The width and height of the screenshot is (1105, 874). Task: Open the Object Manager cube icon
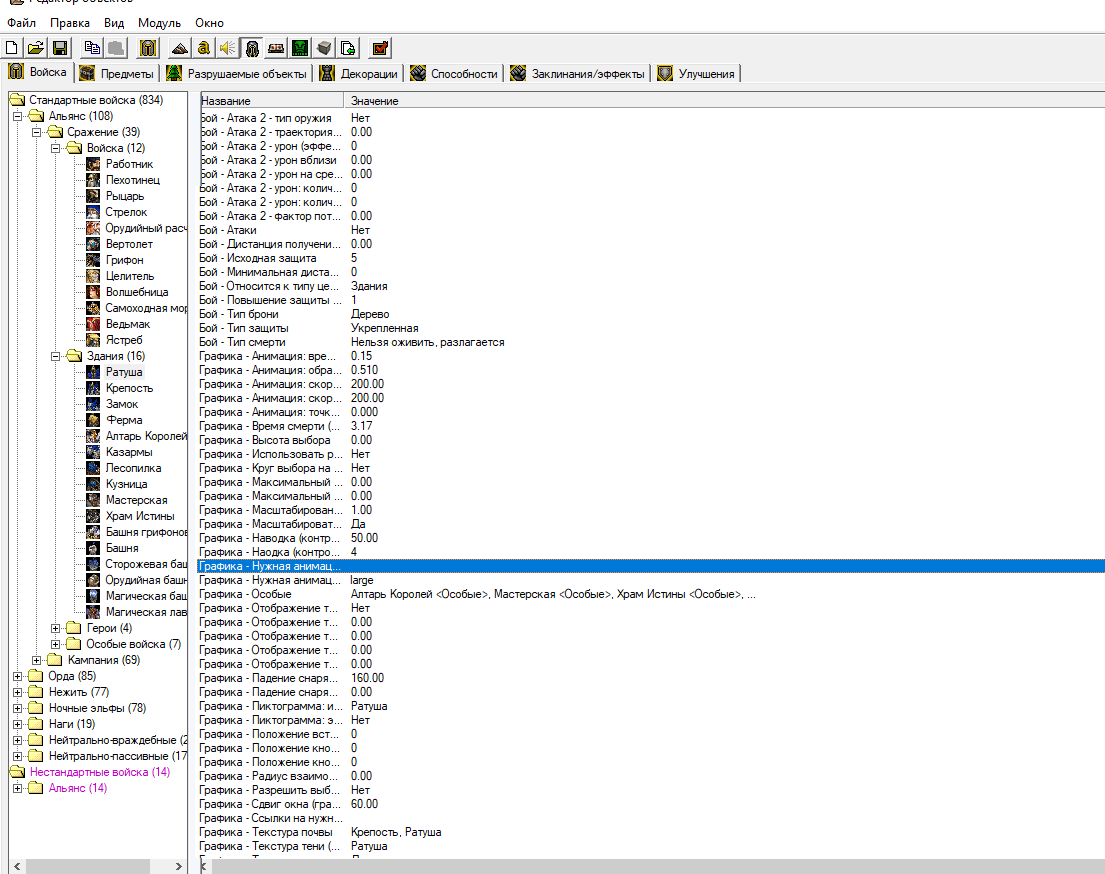point(324,48)
